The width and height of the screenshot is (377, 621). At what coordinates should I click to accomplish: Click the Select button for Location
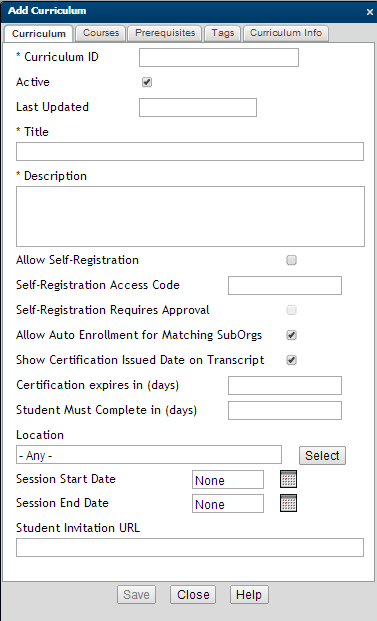322,455
